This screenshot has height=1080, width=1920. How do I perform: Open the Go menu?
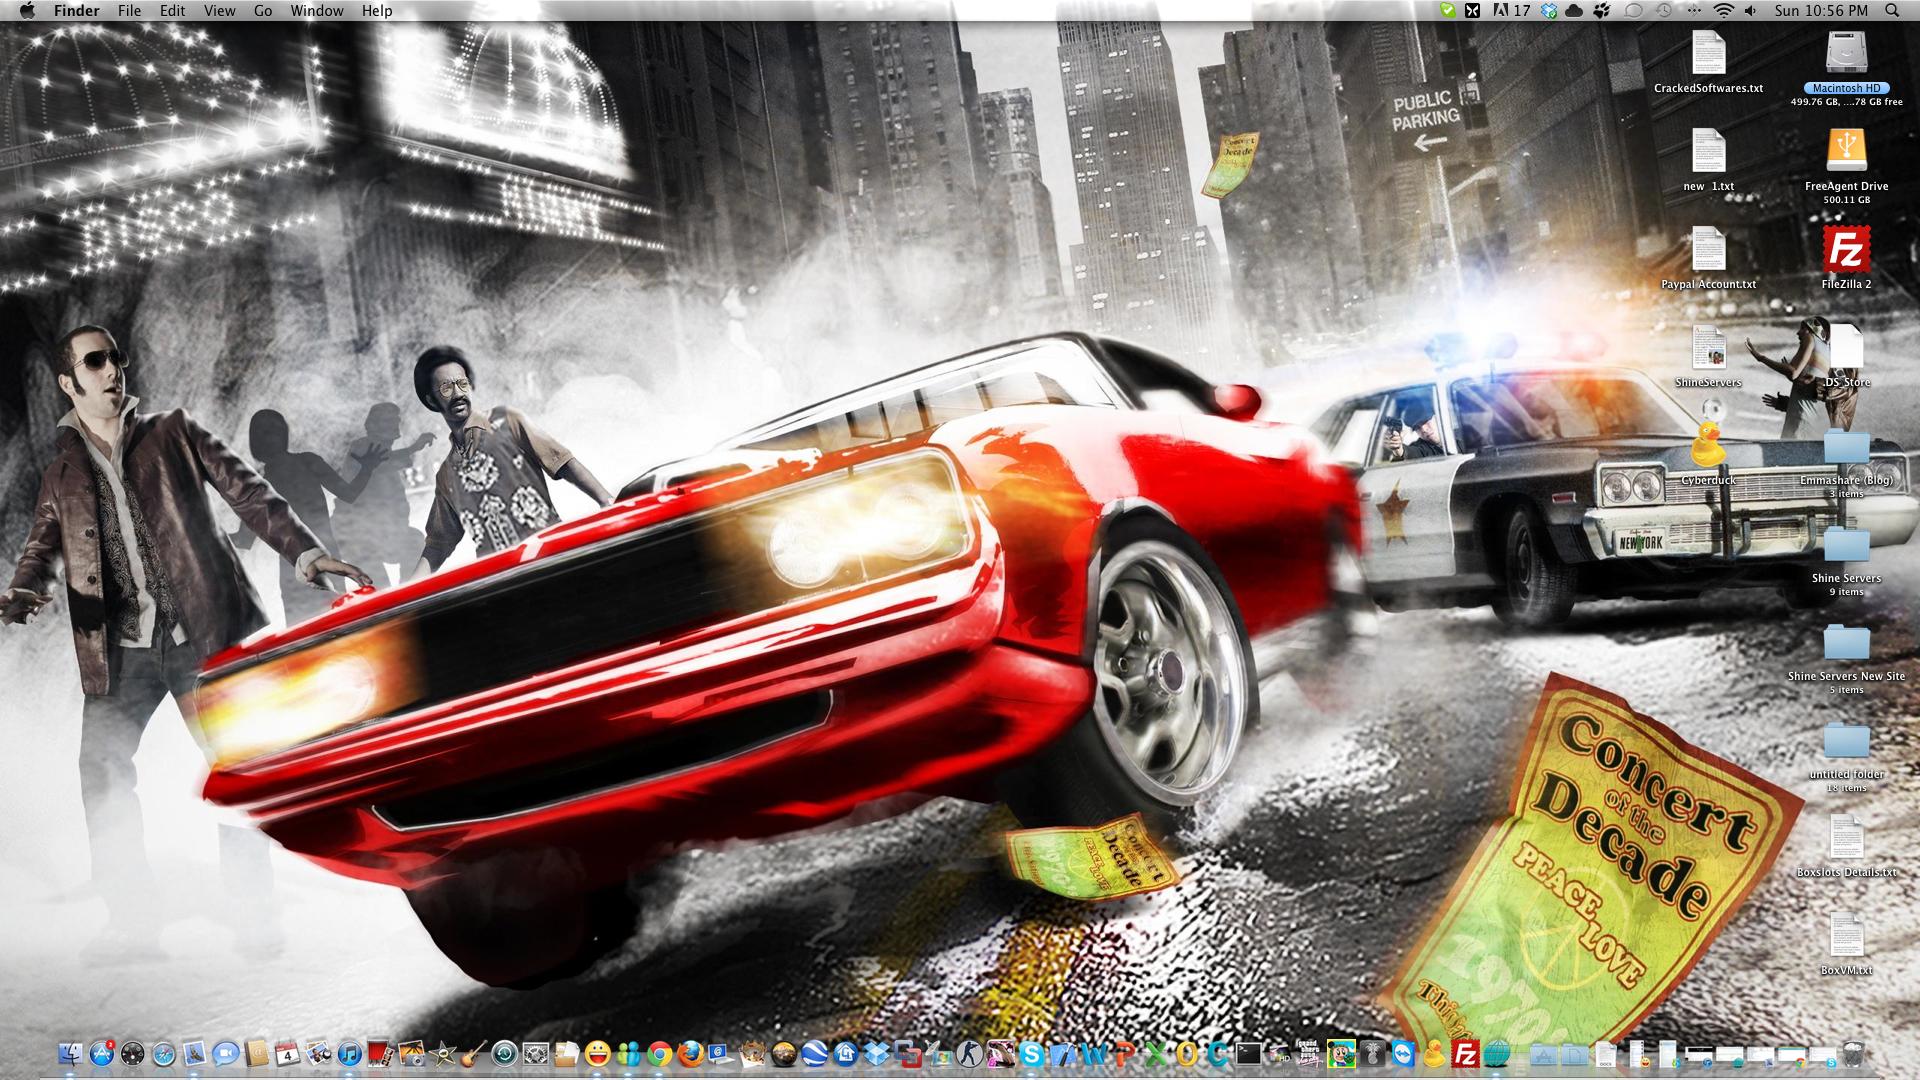[x=263, y=11]
